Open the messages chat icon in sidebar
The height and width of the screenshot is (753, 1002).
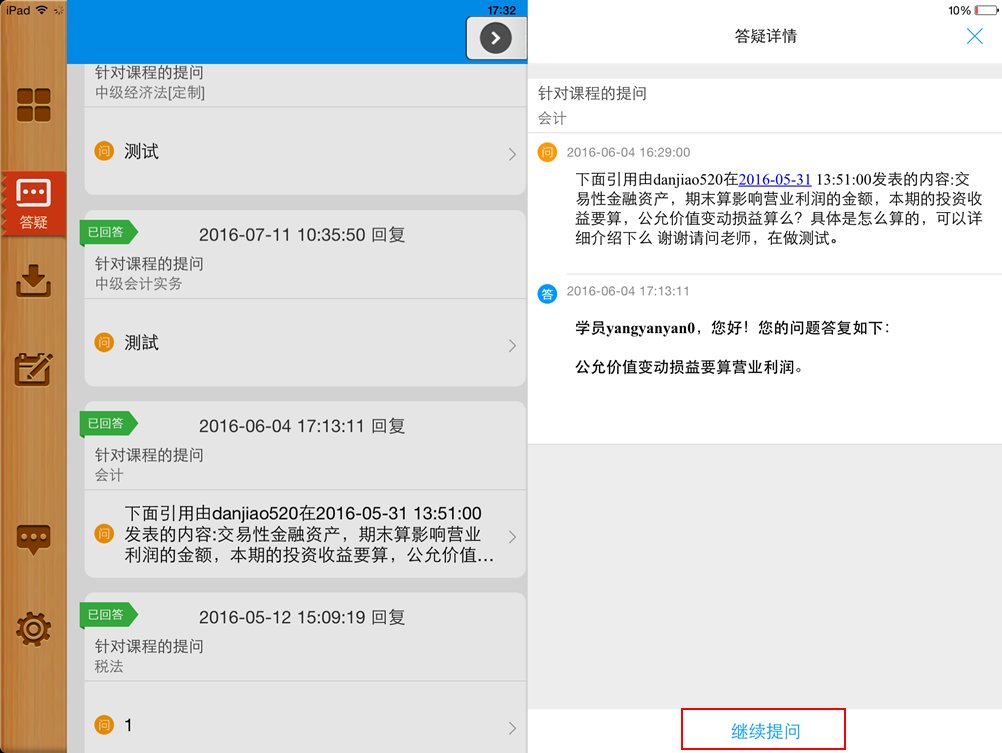(x=34, y=537)
